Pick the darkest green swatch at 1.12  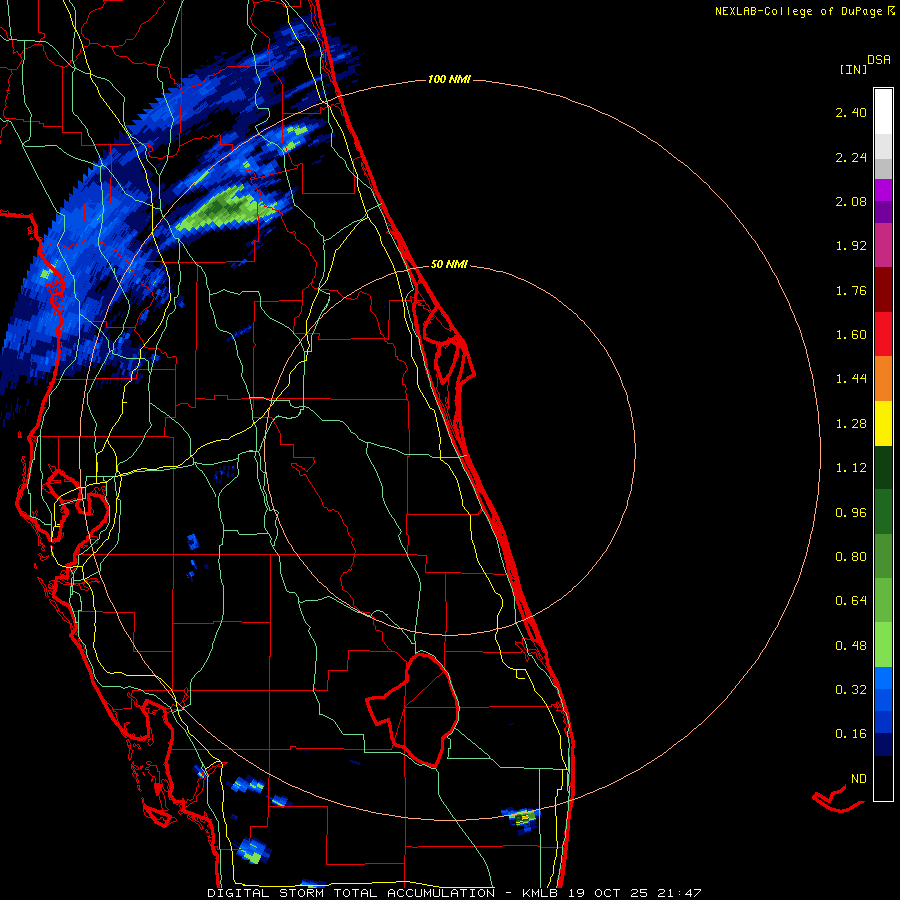point(883,468)
